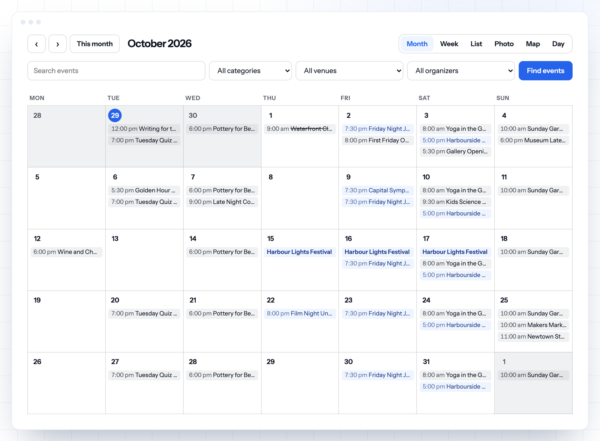Image resolution: width=600 pixels, height=441 pixels.
Task: Switch to Month view tab
Action: (417, 44)
